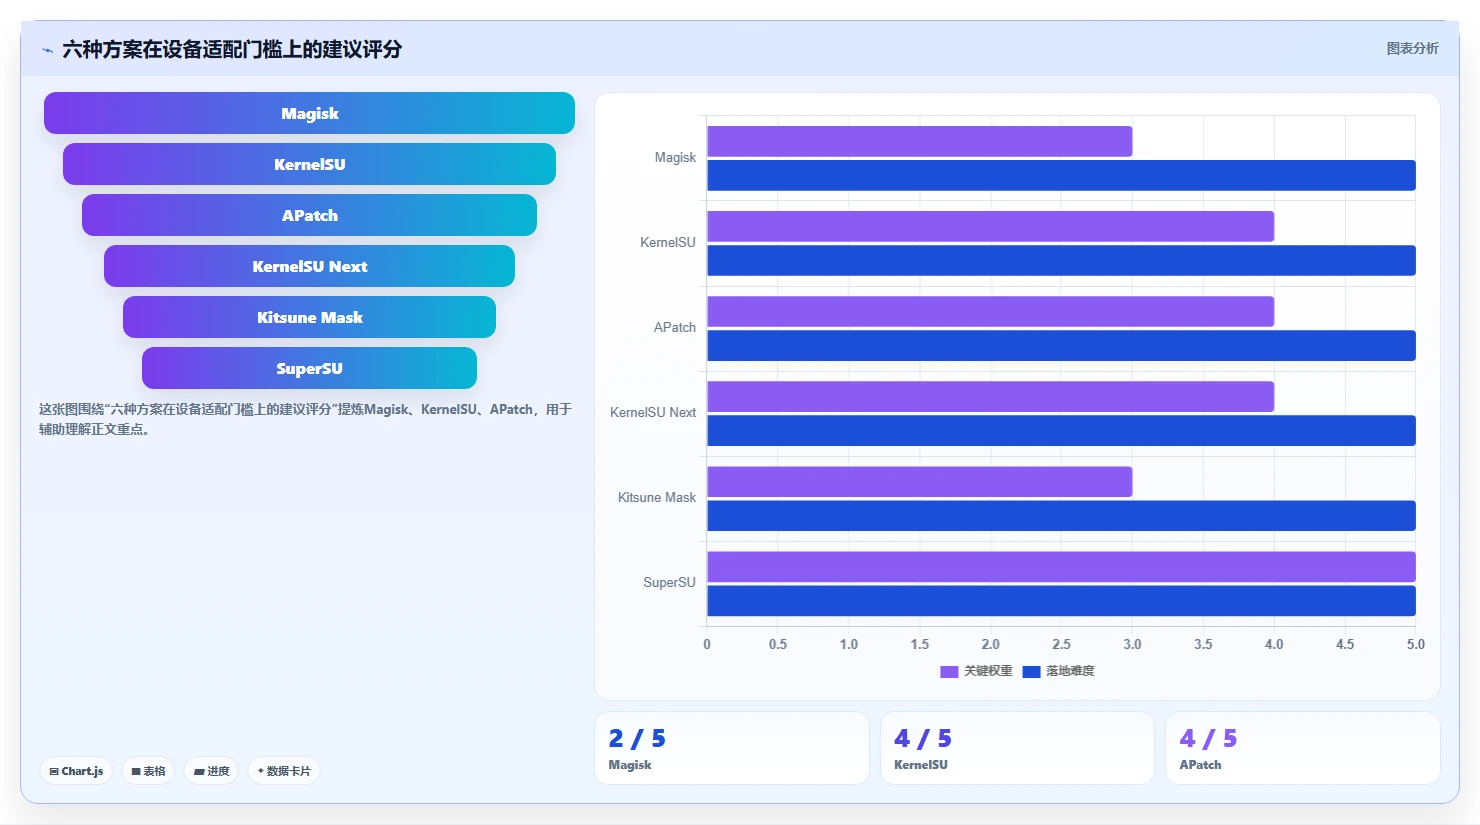Click the 表格 tag chip
Viewport: 1480px width, 825px height.
pos(148,771)
